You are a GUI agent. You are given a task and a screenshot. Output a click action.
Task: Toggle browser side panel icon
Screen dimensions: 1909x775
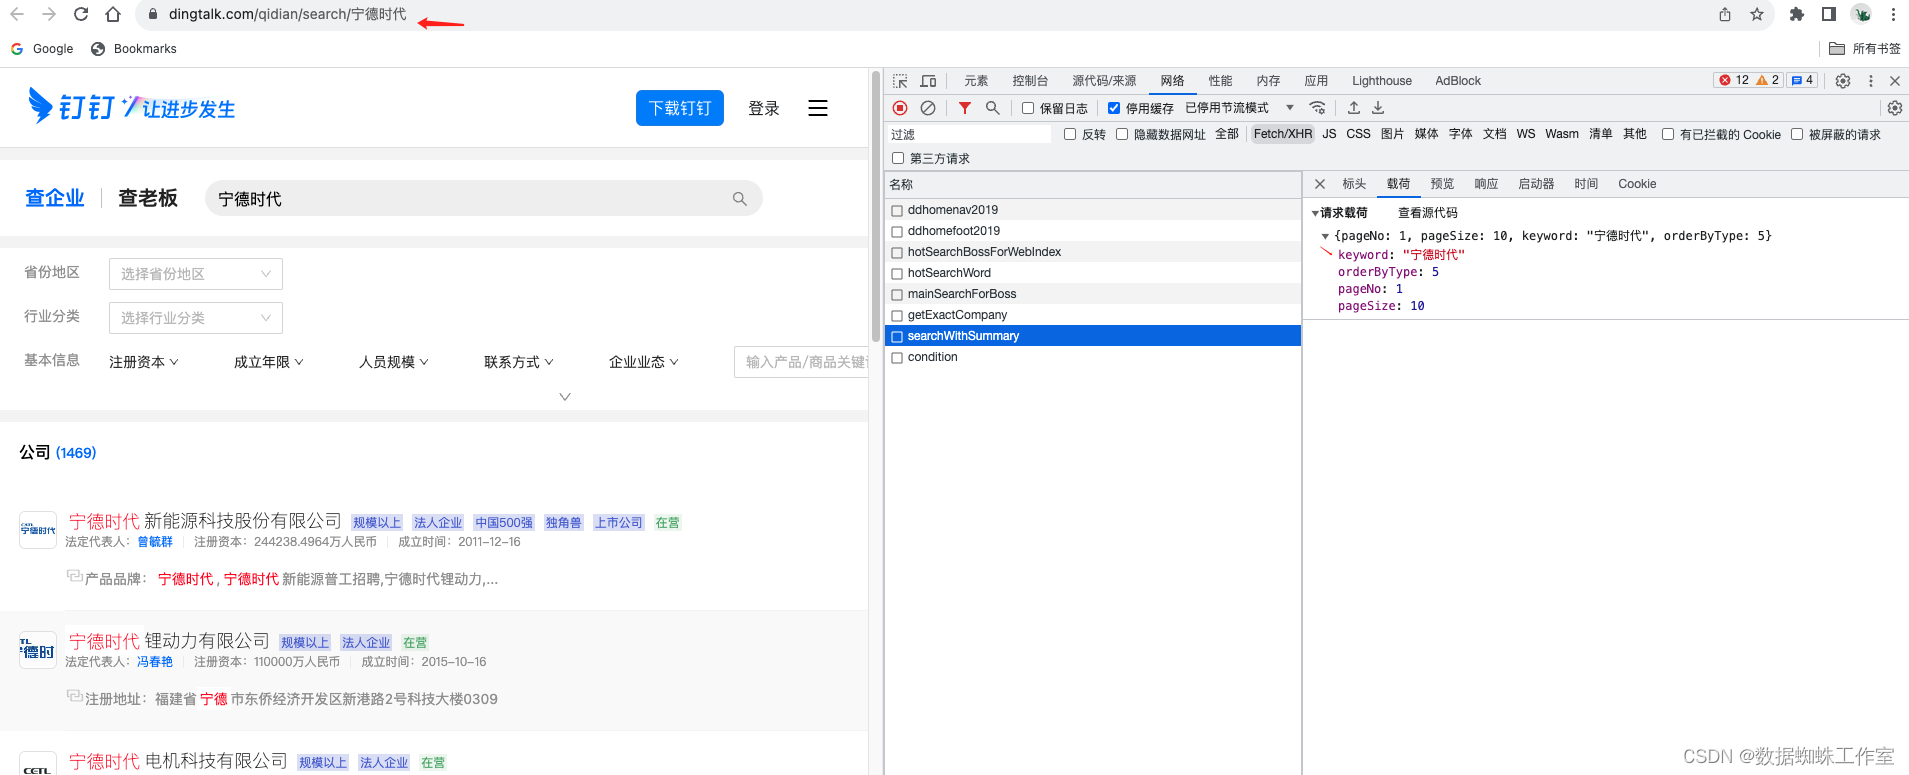tap(1829, 14)
